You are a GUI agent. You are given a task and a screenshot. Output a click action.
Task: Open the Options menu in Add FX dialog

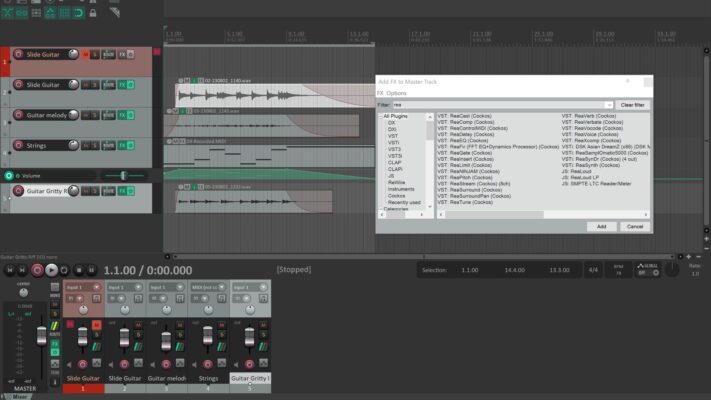pyautogui.click(x=396, y=93)
